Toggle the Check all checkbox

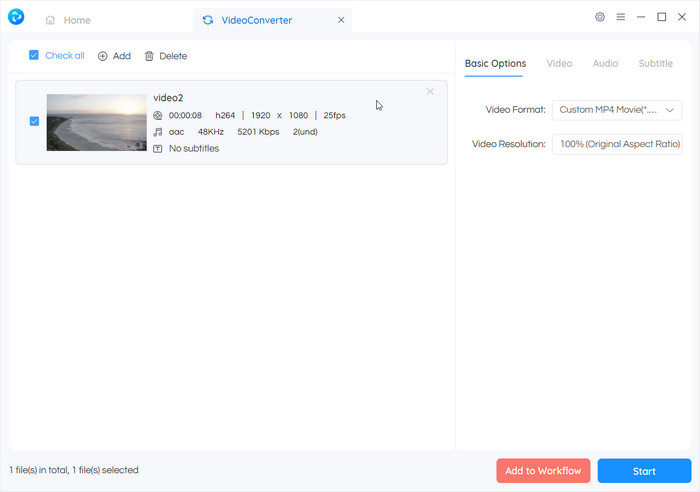point(34,55)
